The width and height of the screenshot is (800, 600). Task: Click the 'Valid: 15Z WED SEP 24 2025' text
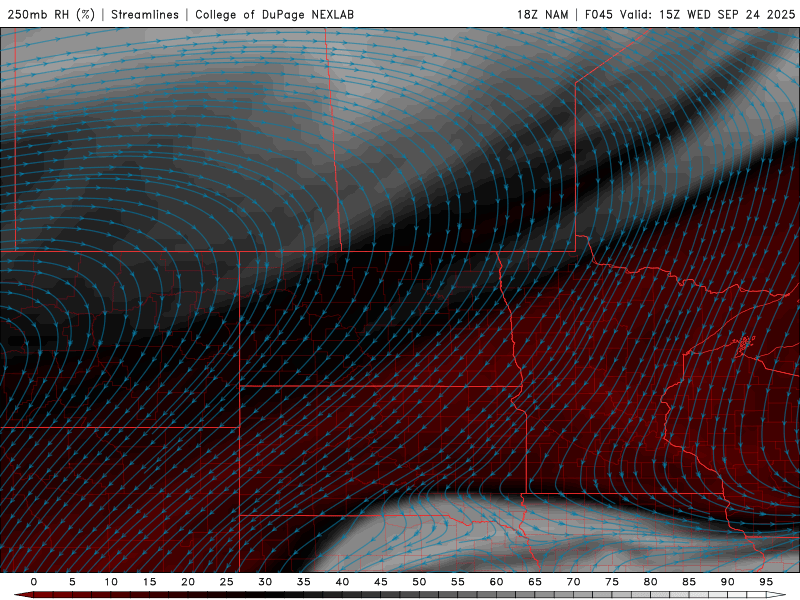pyautogui.click(x=707, y=14)
